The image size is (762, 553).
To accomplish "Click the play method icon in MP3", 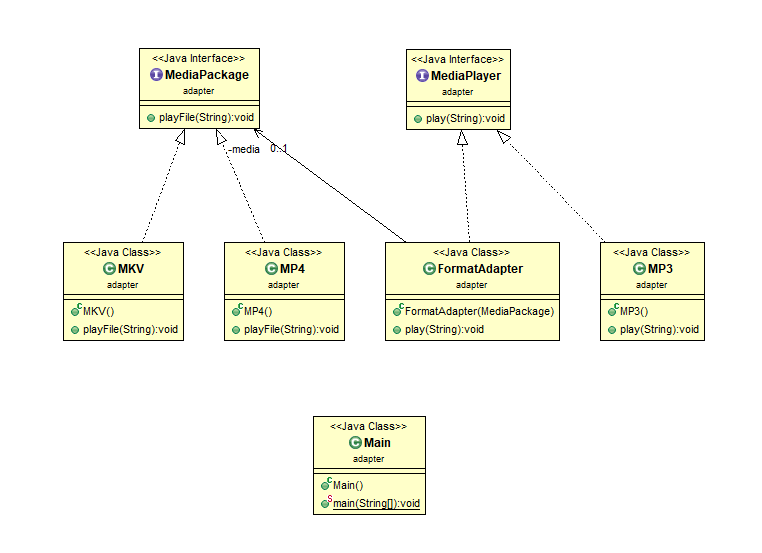I will [x=612, y=330].
